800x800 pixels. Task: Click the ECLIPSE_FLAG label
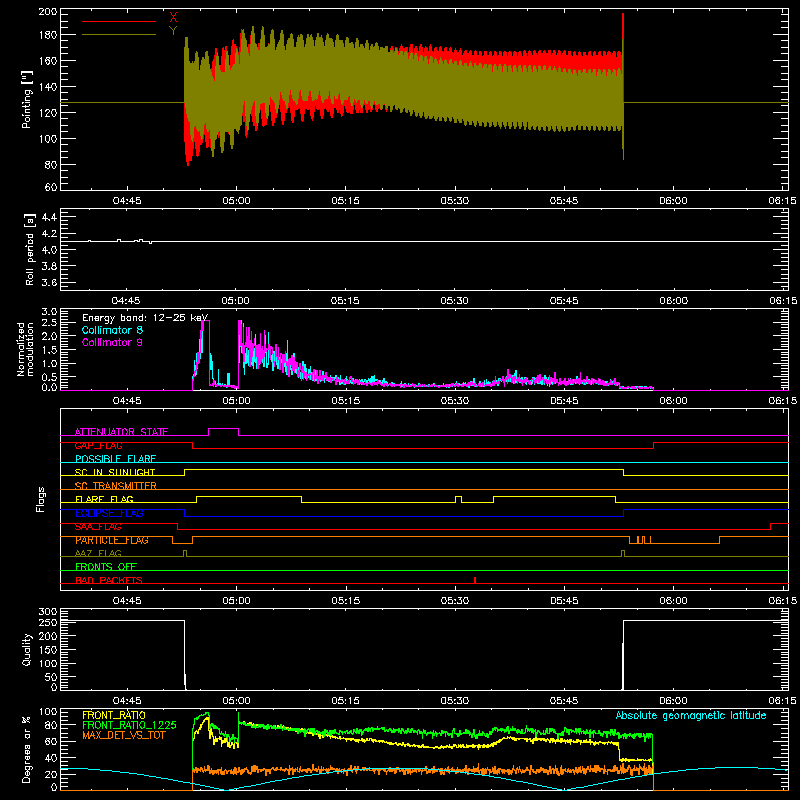click(x=110, y=513)
